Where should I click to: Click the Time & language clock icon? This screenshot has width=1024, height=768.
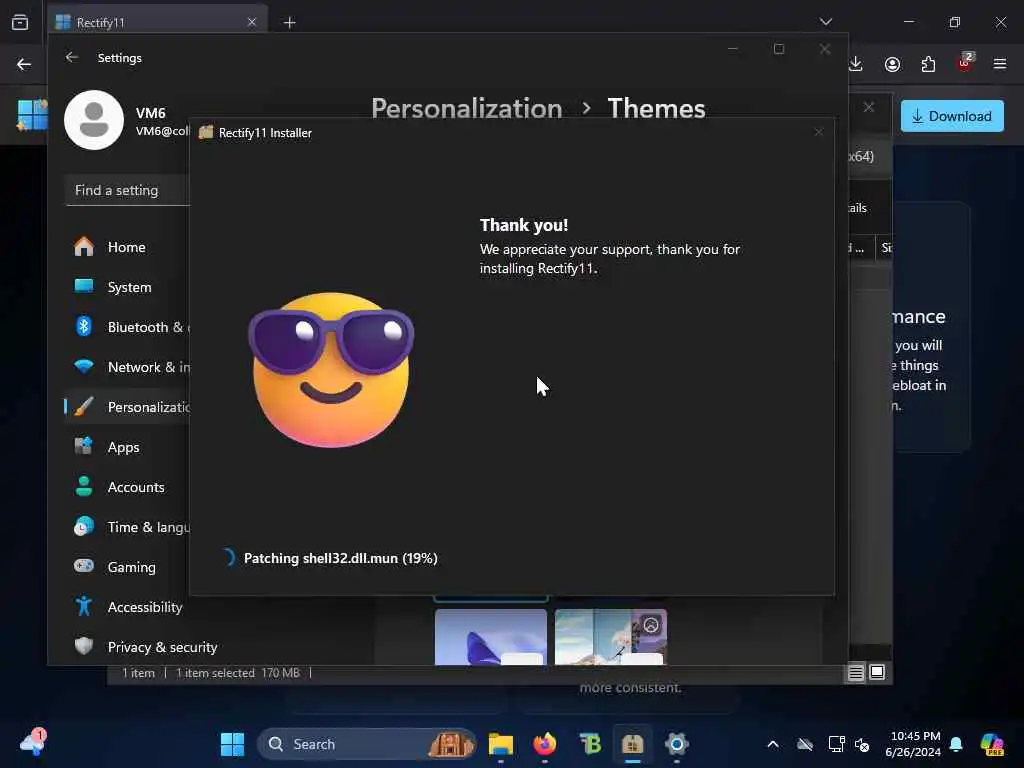84,526
